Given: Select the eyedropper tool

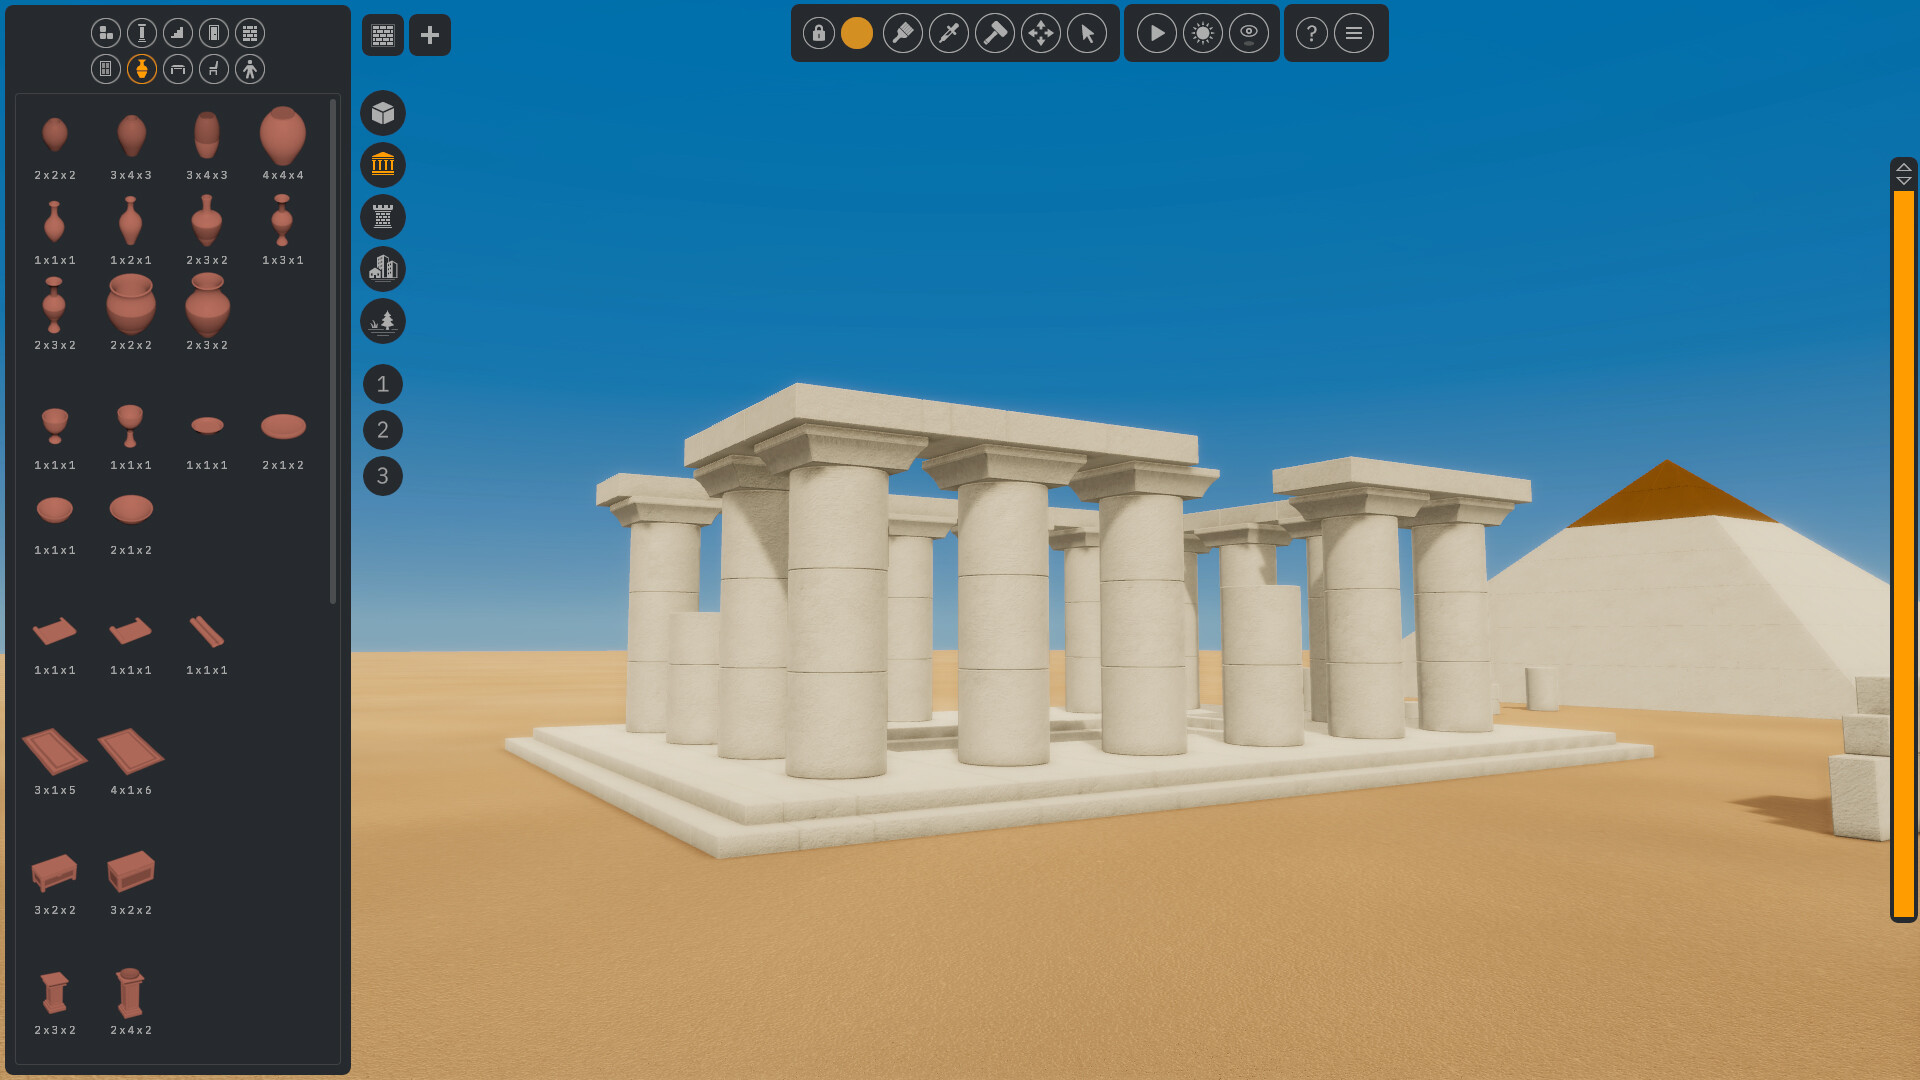Looking at the screenshot, I should (949, 33).
